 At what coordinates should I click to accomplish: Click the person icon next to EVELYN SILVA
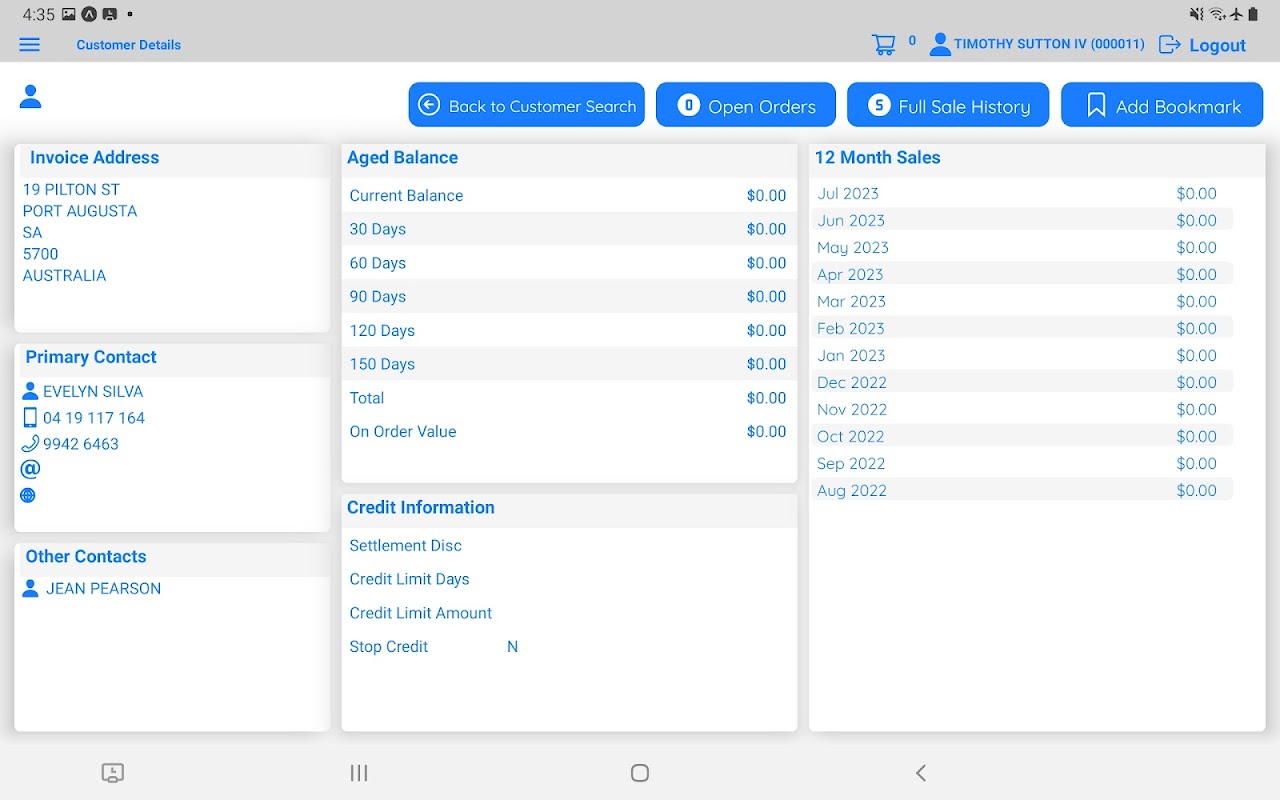pos(30,391)
